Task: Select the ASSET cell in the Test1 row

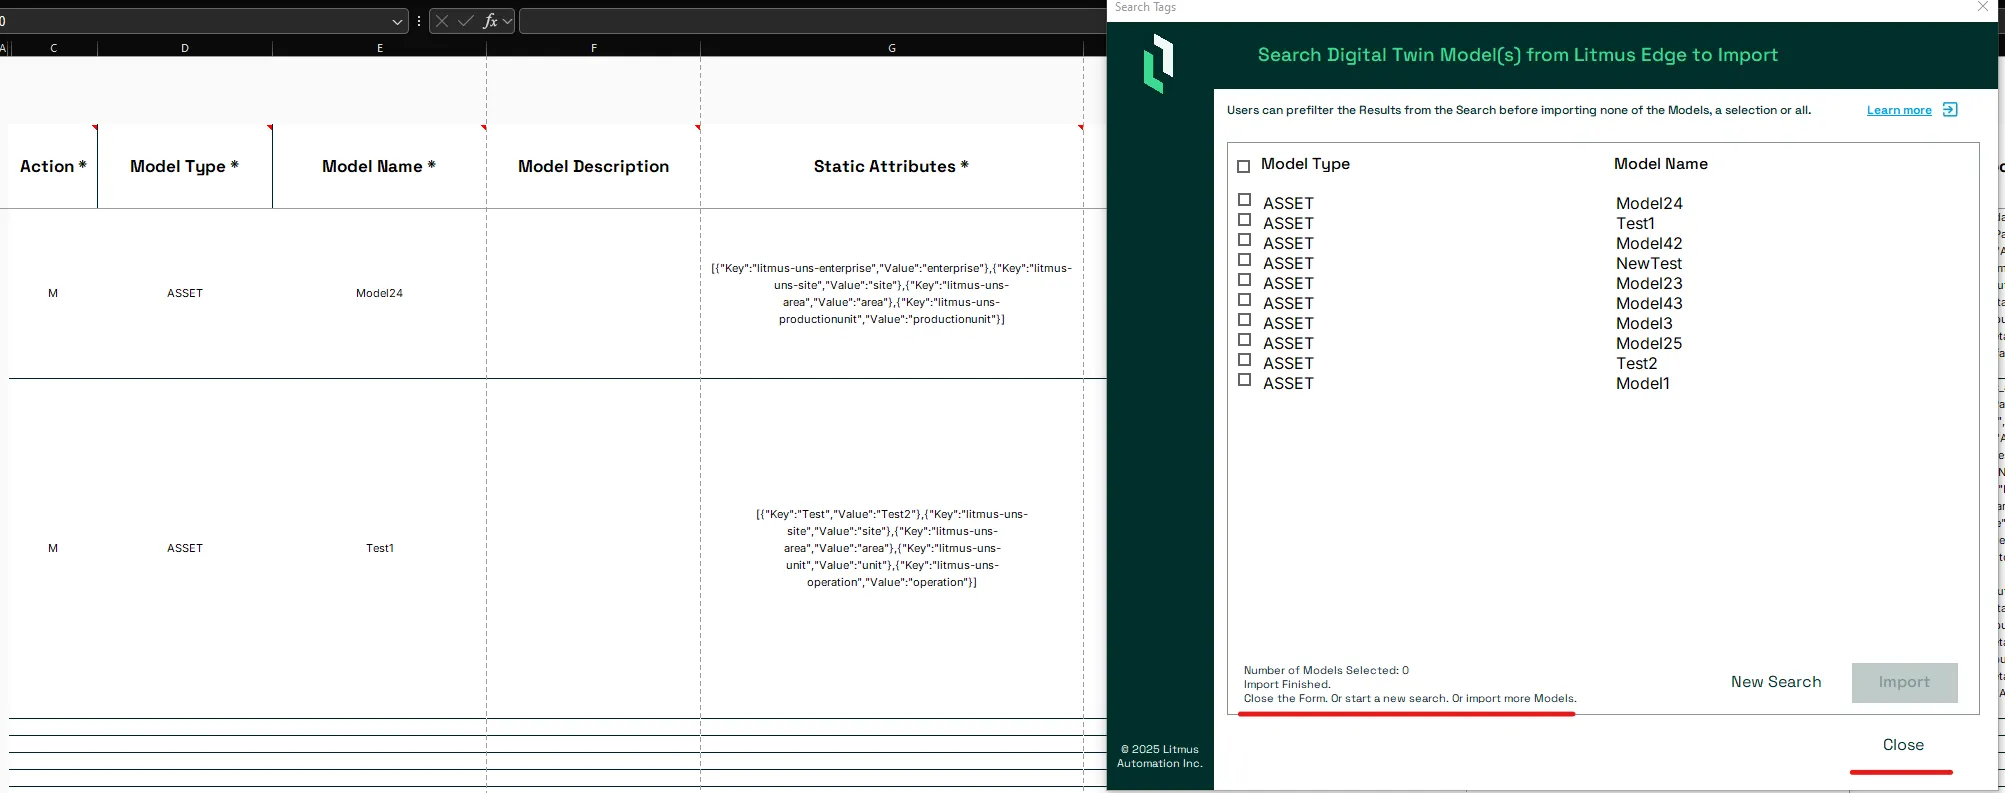Action: click(185, 548)
